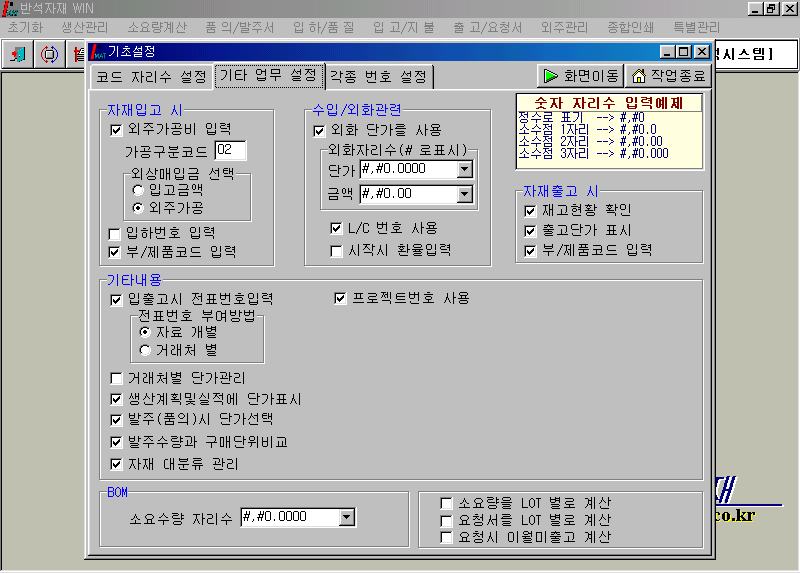This screenshot has width=800, height=573.
Task: Open the 각종 번호 설정 tab
Action: 379,77
